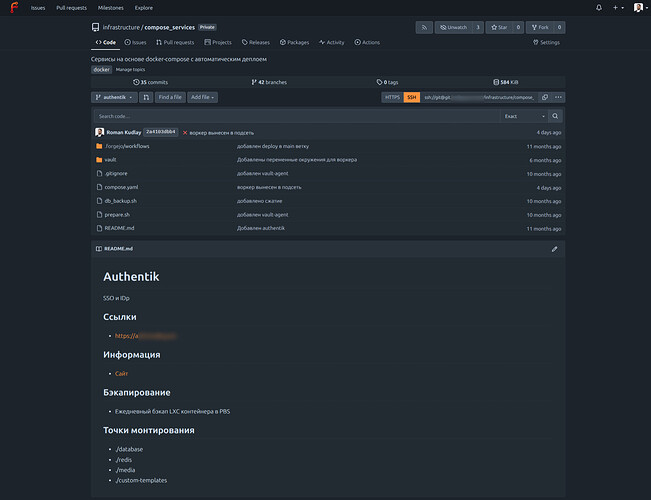The height and width of the screenshot is (500, 651).
Task: Open the Сайт link
Action: point(121,374)
